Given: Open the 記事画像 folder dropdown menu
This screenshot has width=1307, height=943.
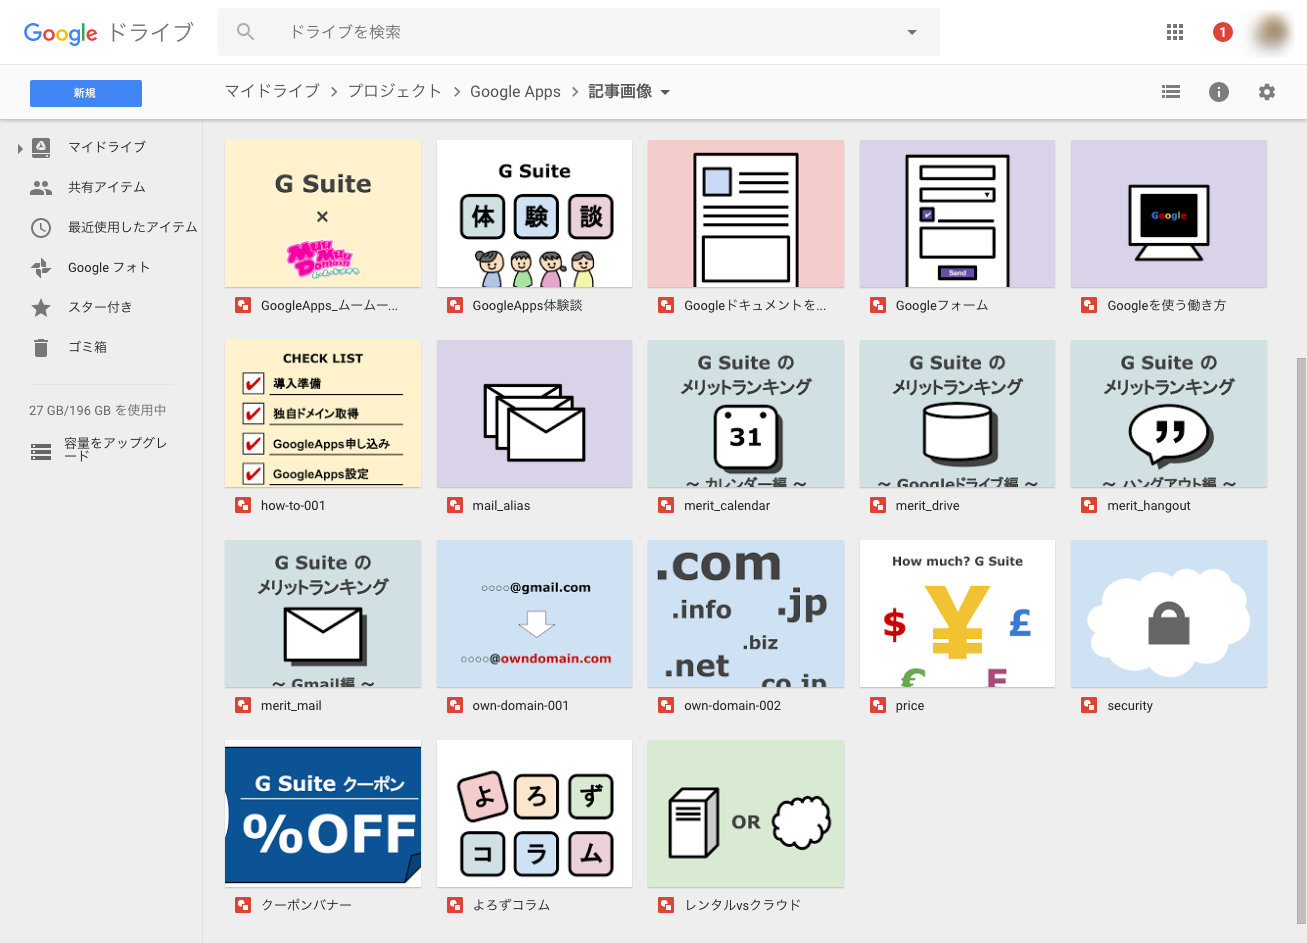Looking at the screenshot, I should pyautogui.click(x=665, y=92).
